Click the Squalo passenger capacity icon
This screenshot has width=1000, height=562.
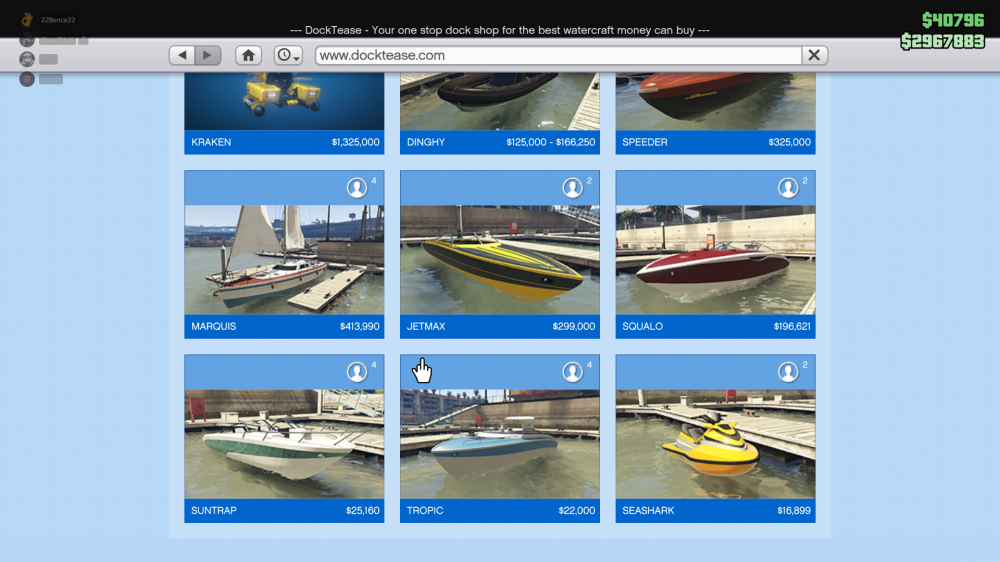[788, 188]
